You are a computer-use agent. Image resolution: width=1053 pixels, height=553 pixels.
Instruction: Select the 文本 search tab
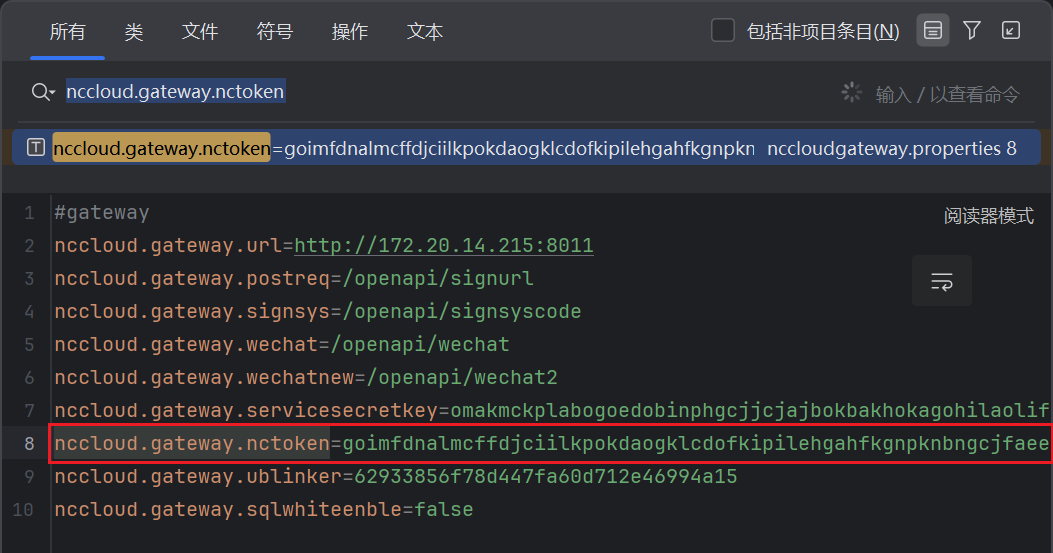pos(425,32)
